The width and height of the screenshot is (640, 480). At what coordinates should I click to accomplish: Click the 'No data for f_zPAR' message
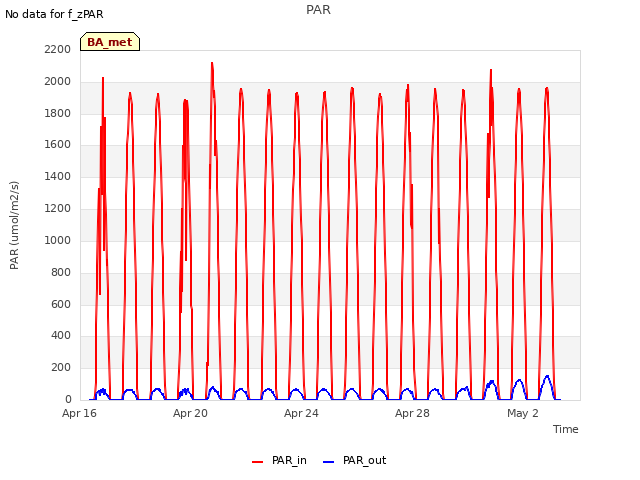coord(54,14)
